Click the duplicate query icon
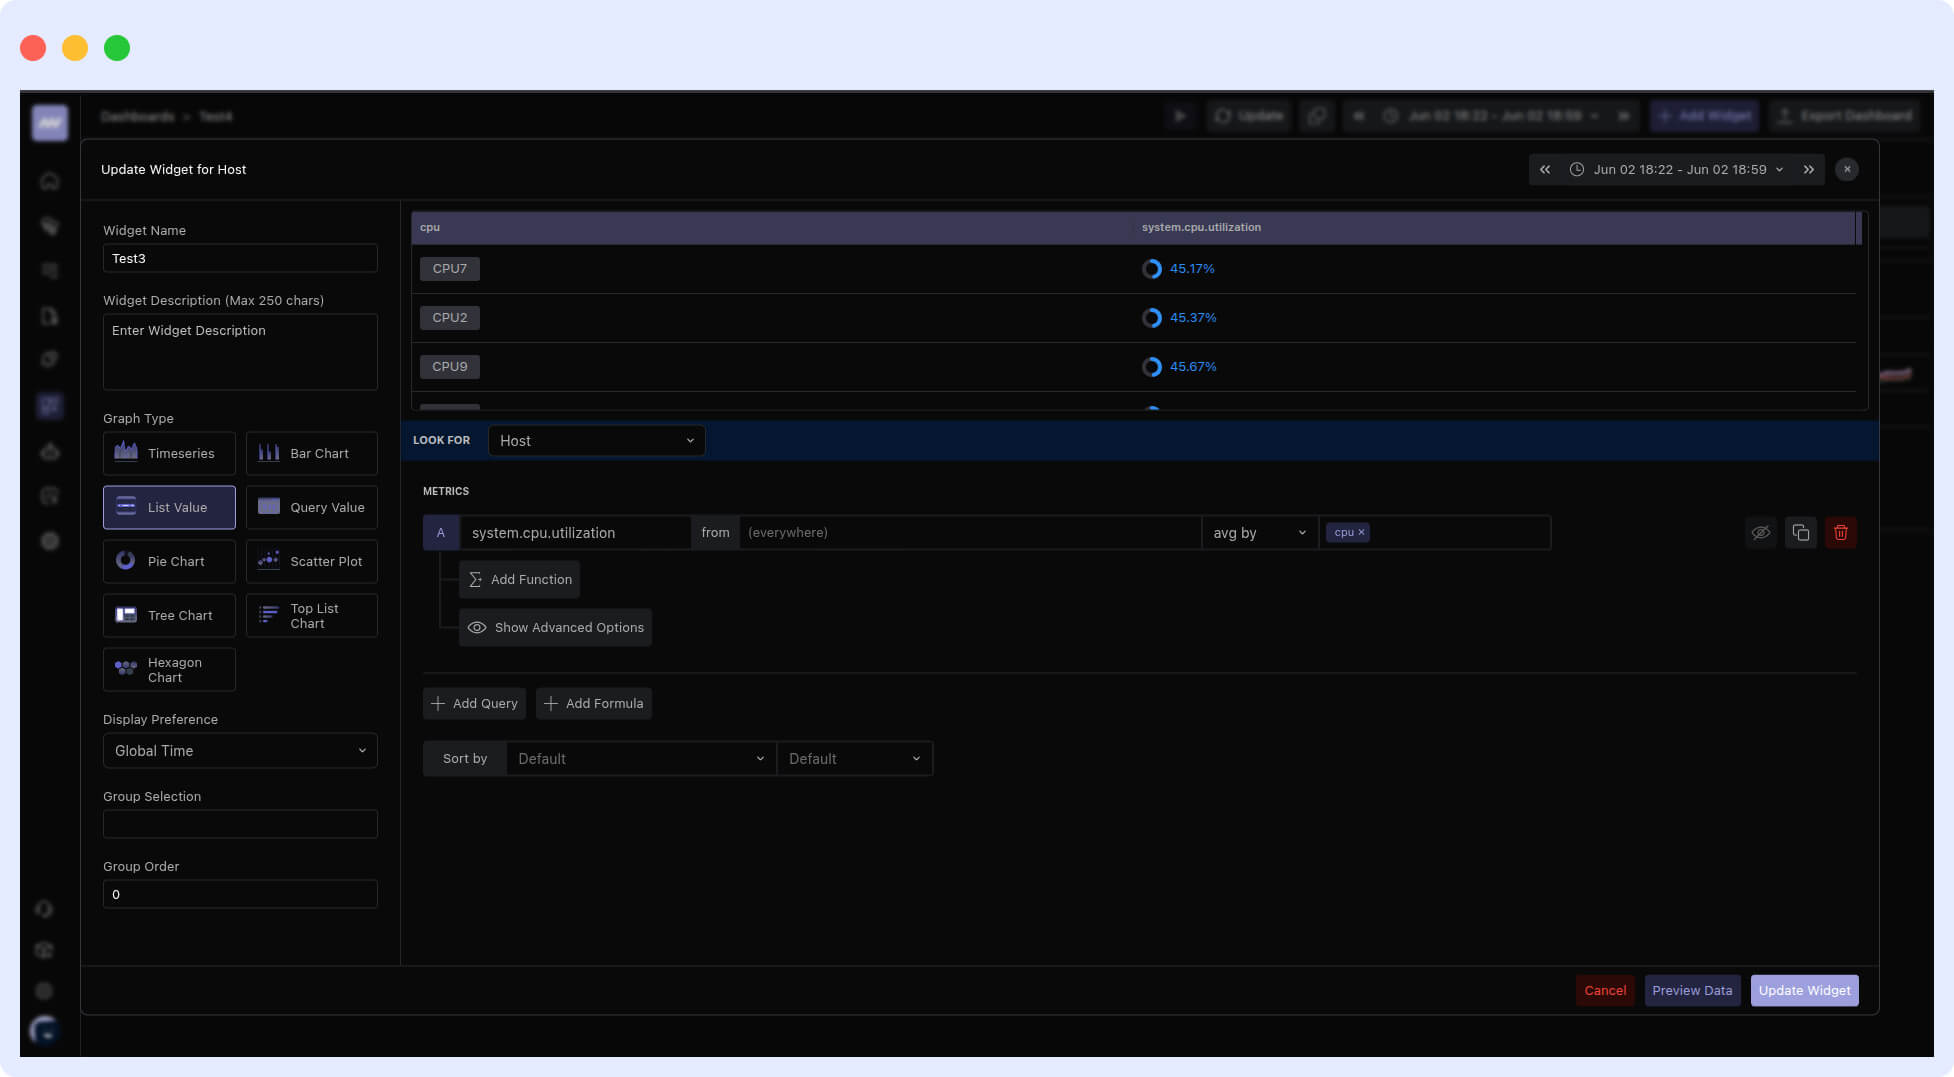Screen dimensions: 1954x1077 click(1800, 533)
